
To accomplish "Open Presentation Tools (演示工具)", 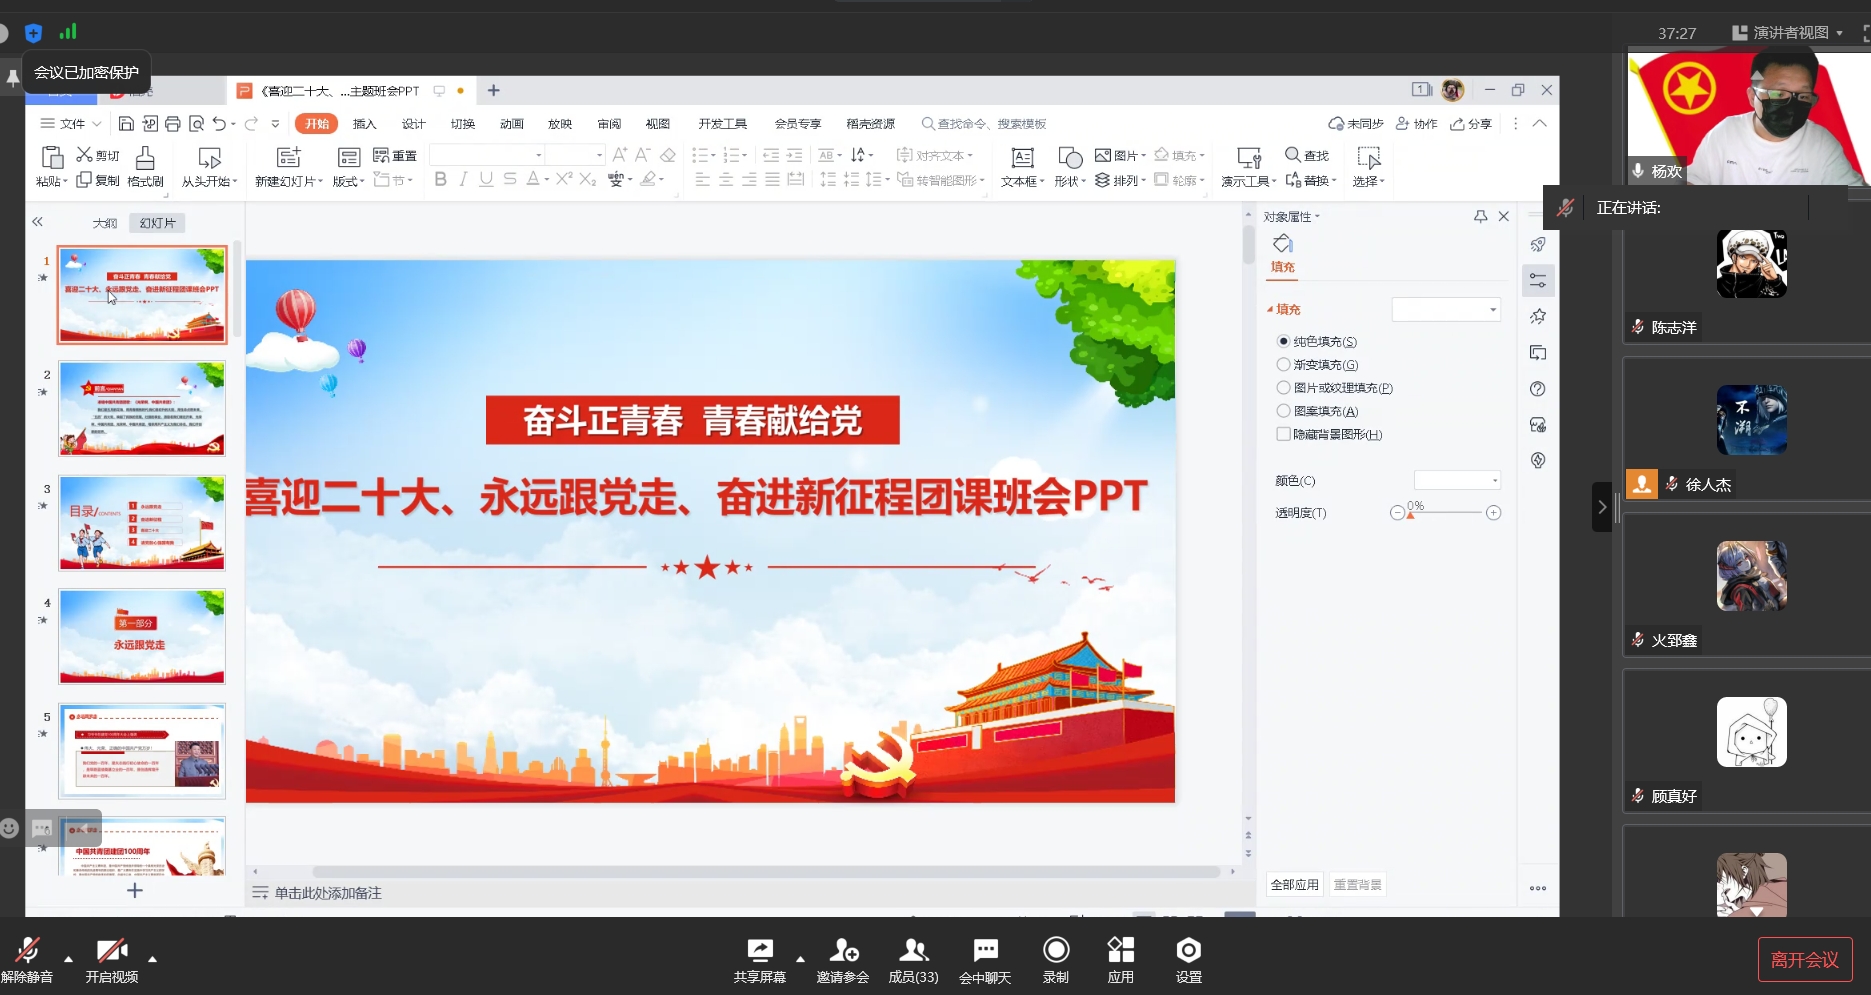I will pyautogui.click(x=1248, y=166).
